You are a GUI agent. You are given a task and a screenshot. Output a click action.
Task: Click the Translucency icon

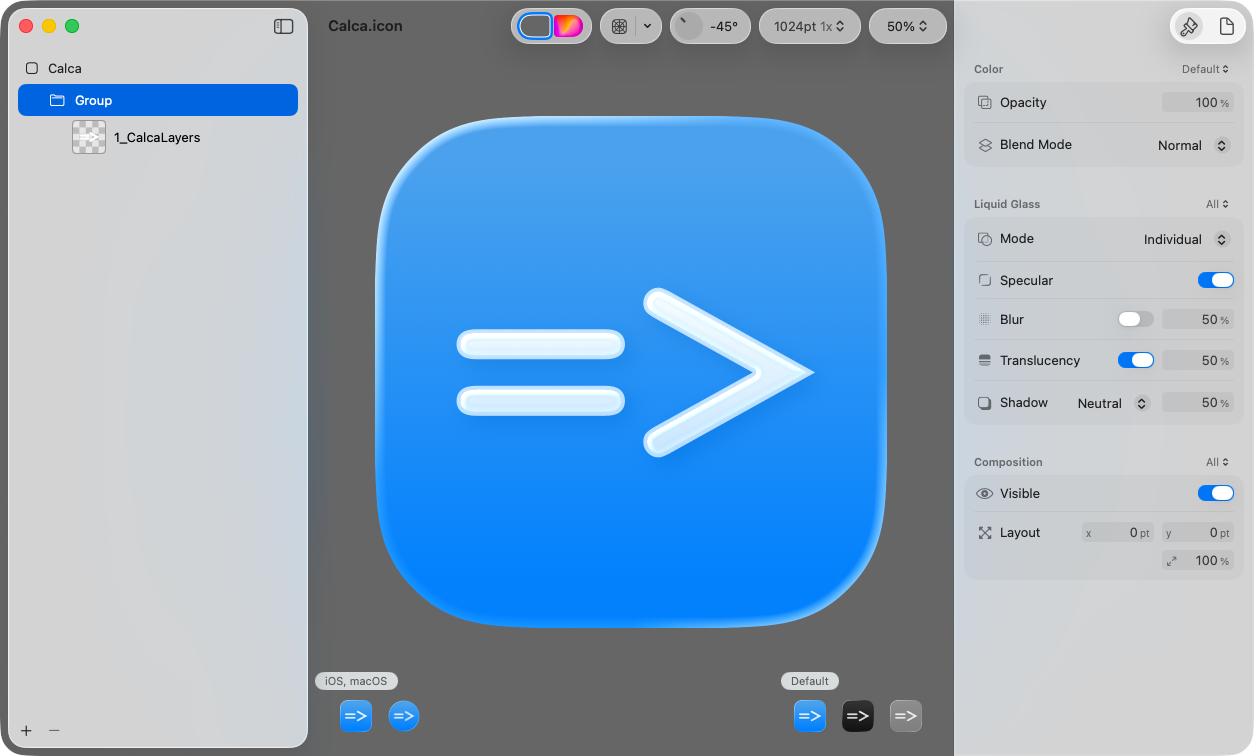(985, 360)
